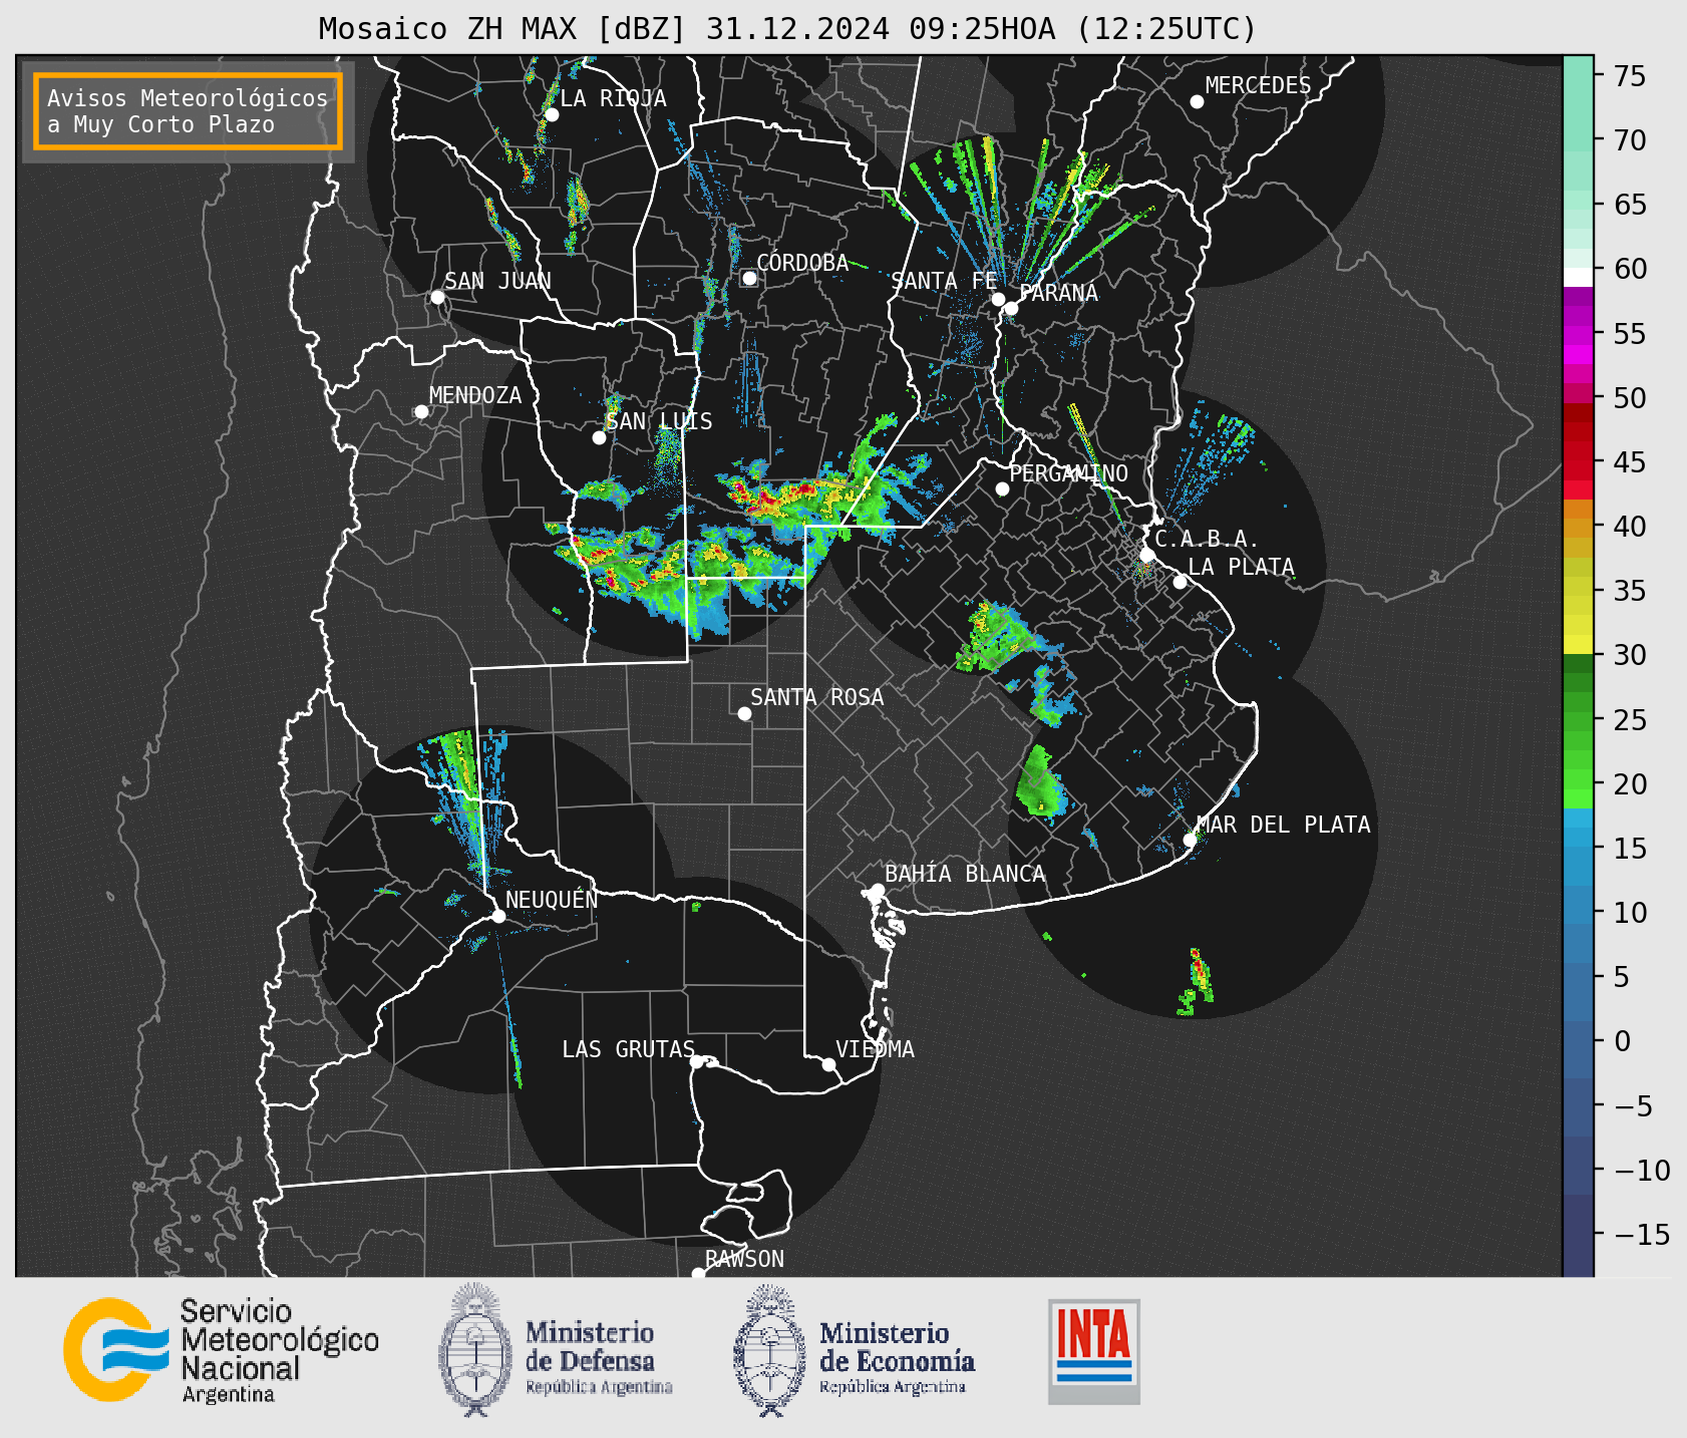Click the LAS GRUTAS label text
The width and height of the screenshot is (1687, 1438).
coord(628,1049)
